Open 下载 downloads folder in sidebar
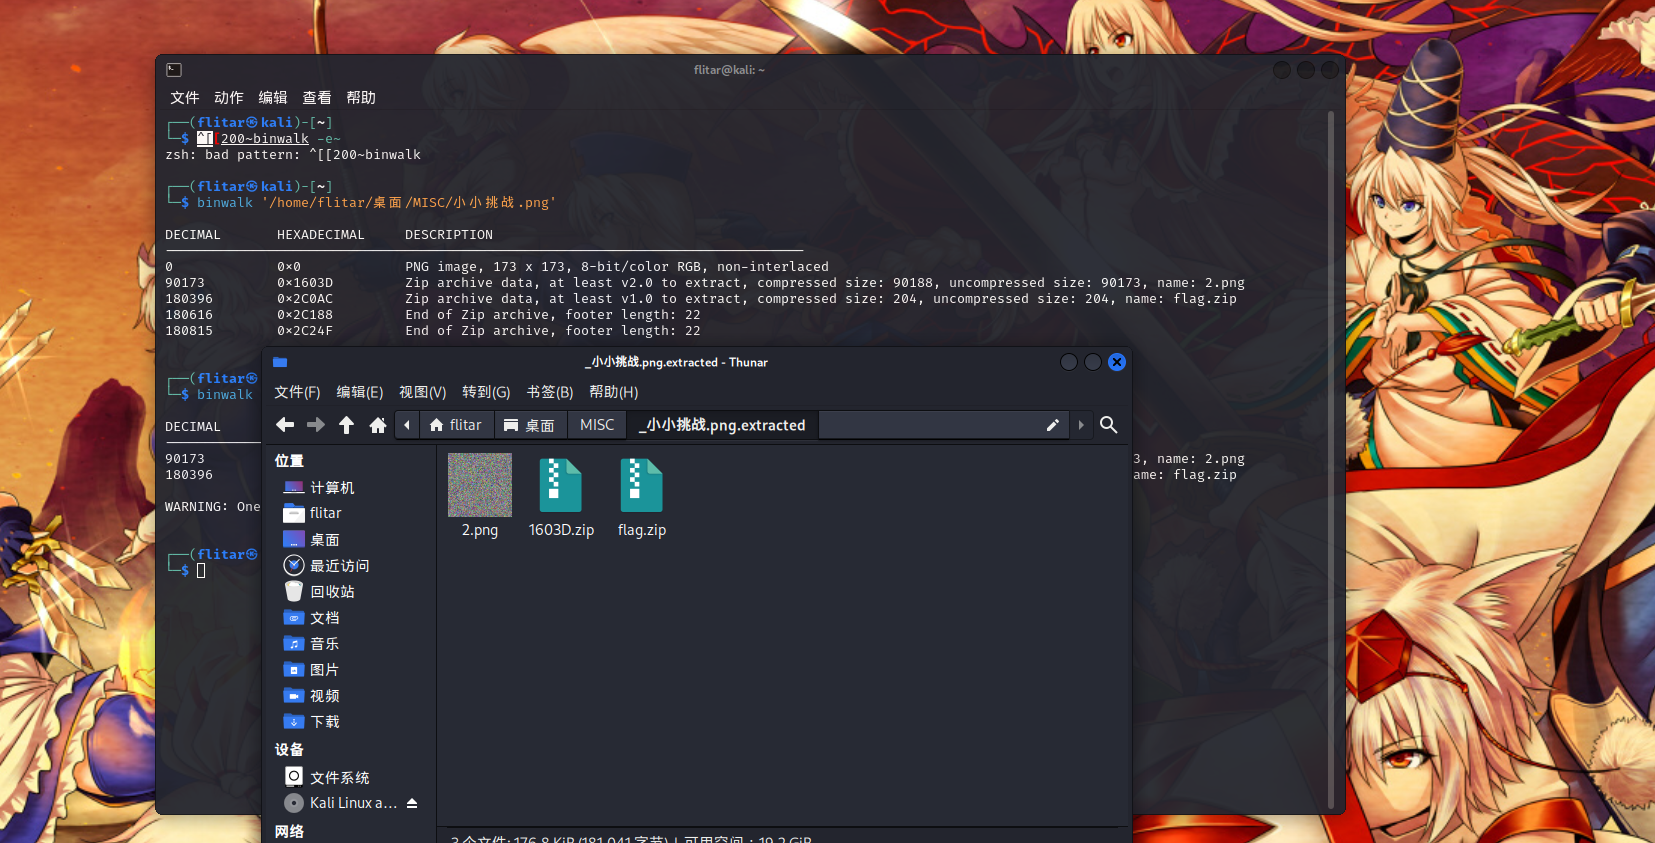This screenshot has height=843, width=1655. 324,722
